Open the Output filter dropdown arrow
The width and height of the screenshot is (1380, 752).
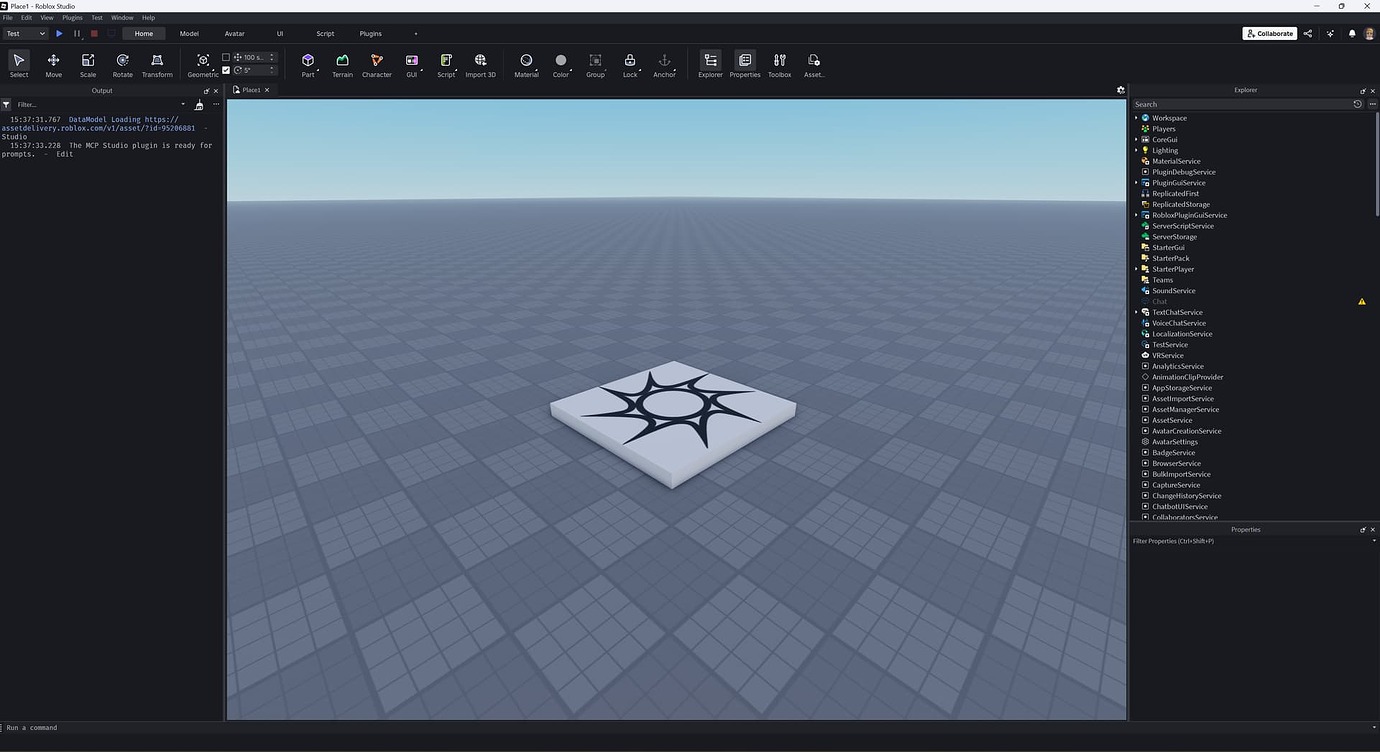(x=183, y=104)
